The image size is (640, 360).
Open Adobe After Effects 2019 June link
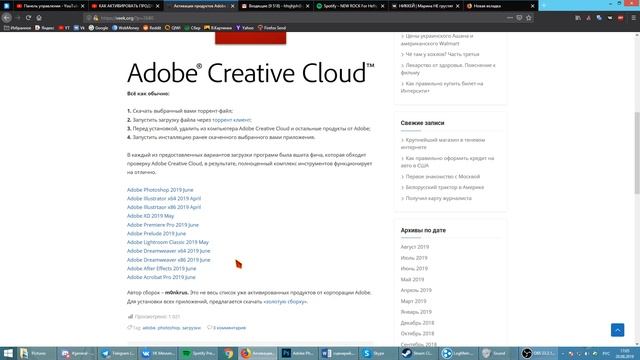coord(161,269)
